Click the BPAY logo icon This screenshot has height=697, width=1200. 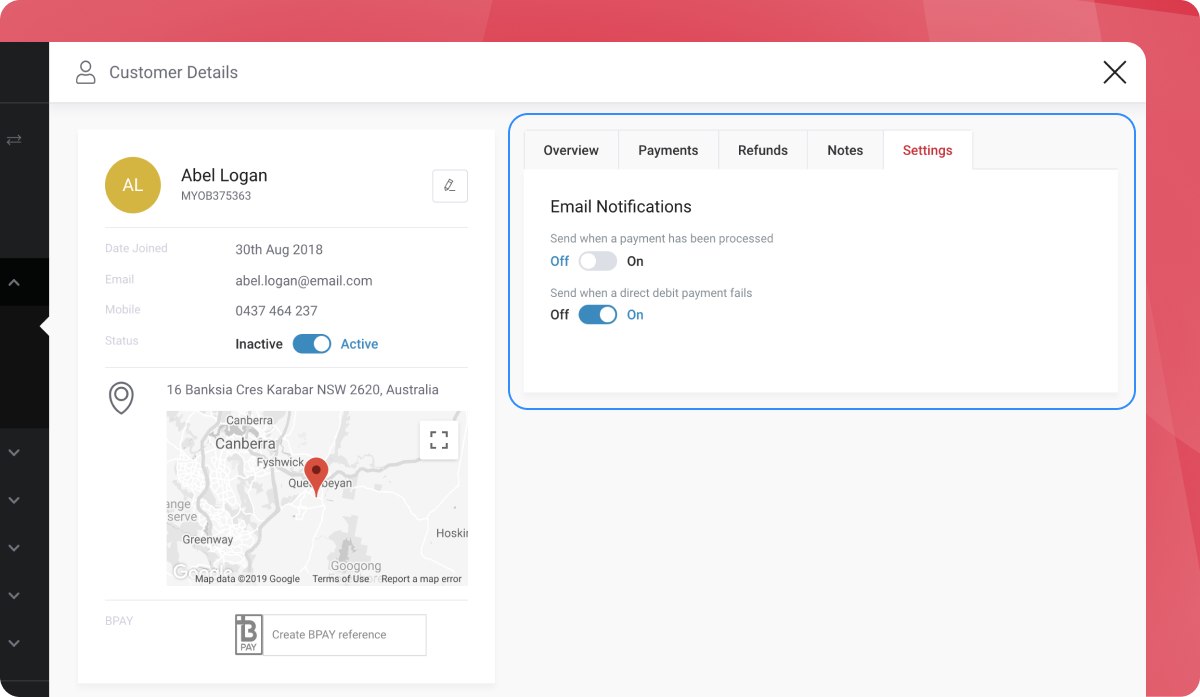click(249, 634)
